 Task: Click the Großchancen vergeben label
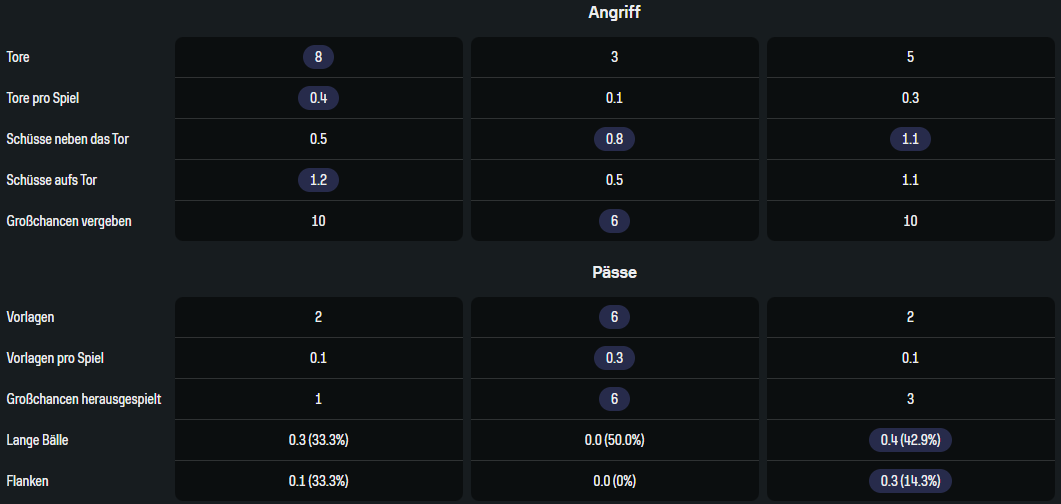(x=68, y=221)
